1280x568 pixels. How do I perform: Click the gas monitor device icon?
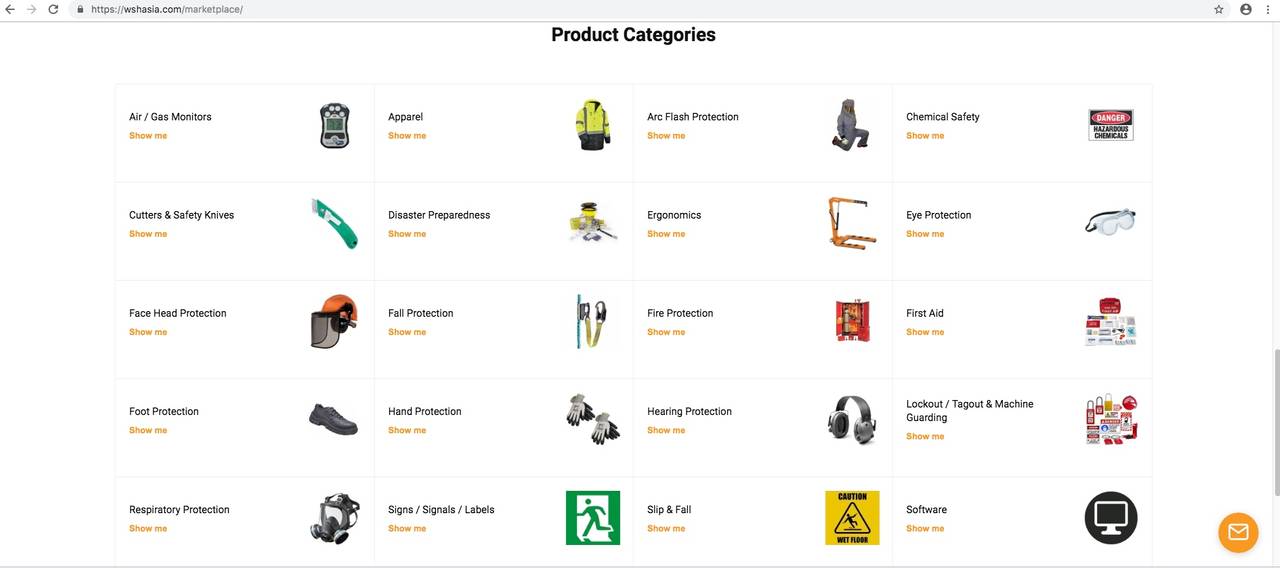(334, 125)
